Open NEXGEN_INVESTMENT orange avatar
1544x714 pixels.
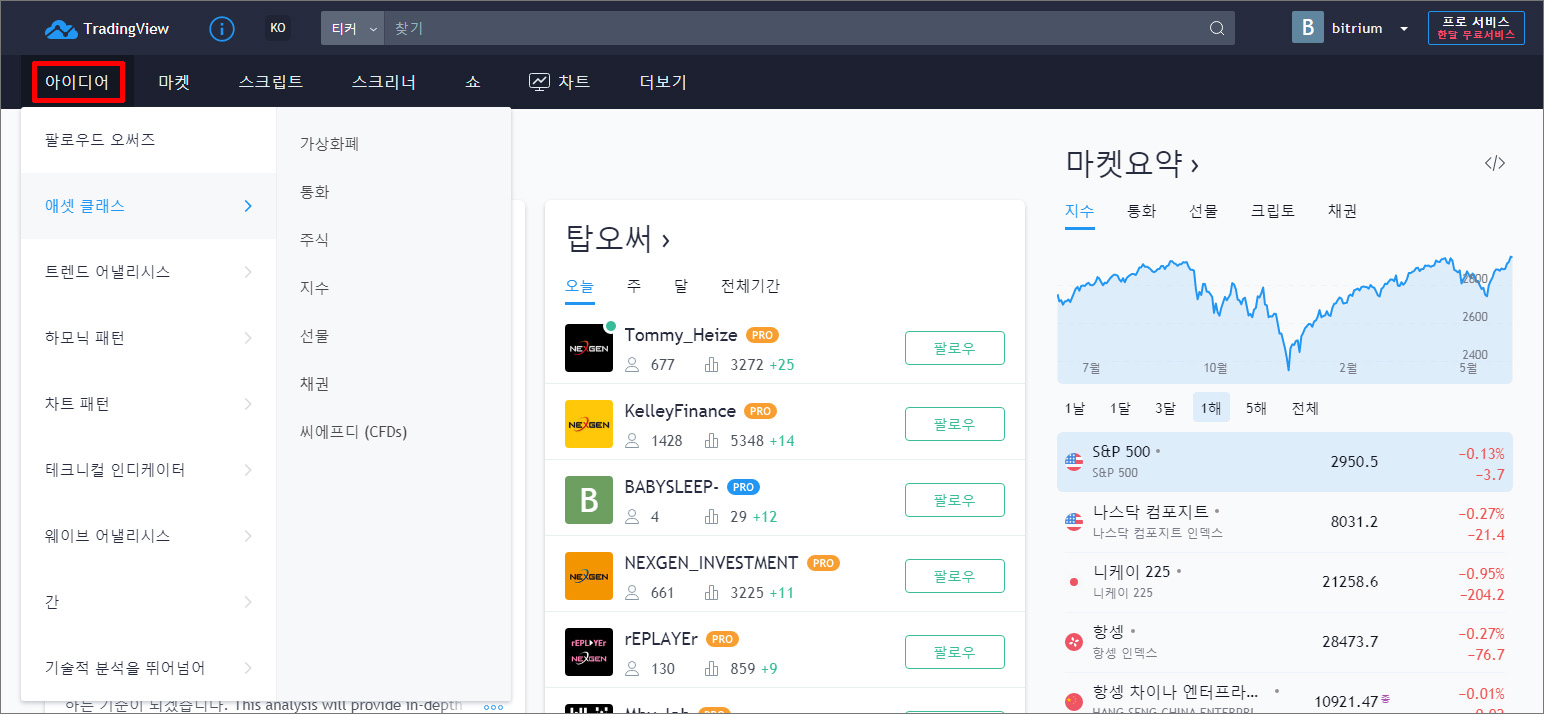[x=589, y=576]
